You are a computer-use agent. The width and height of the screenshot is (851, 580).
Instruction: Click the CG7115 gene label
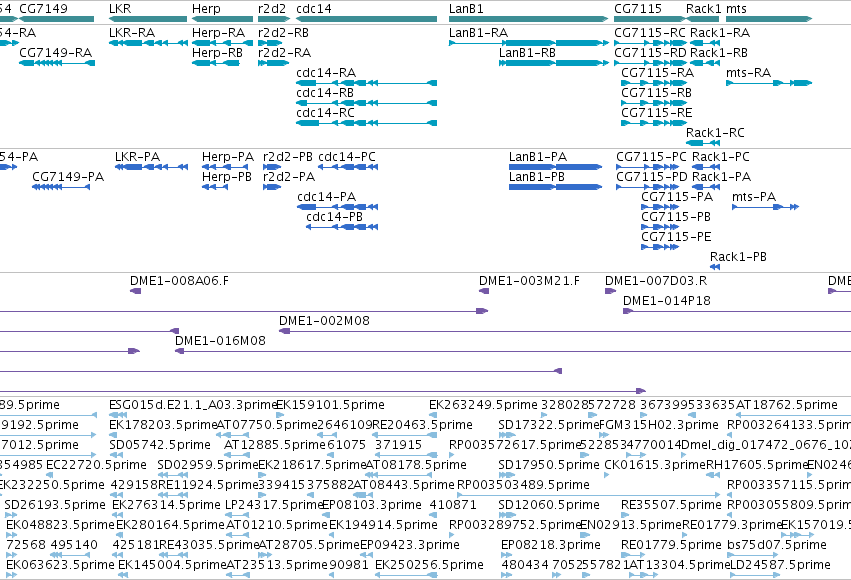[x=638, y=9]
